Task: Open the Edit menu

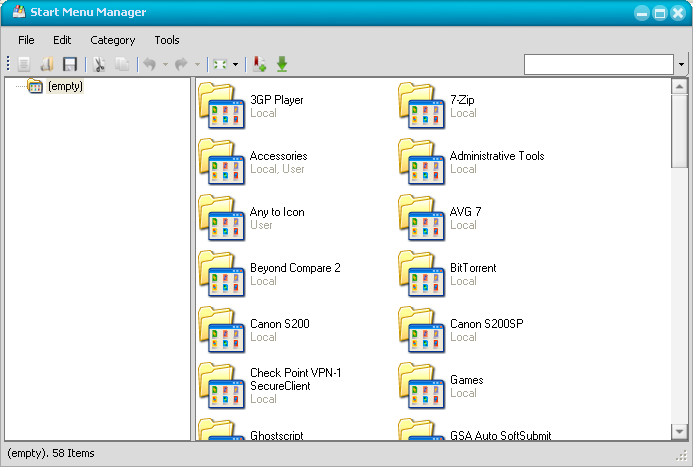Action: point(62,40)
